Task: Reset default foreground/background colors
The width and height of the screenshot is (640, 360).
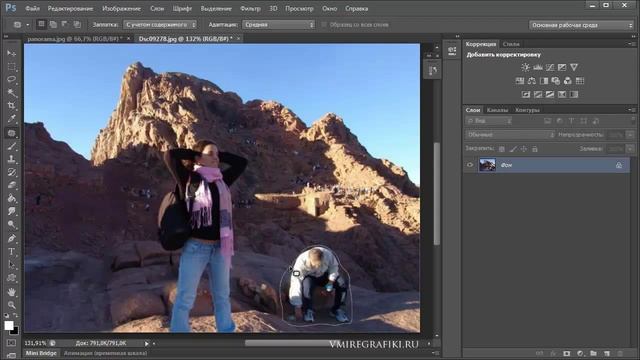Action: pos(7,316)
